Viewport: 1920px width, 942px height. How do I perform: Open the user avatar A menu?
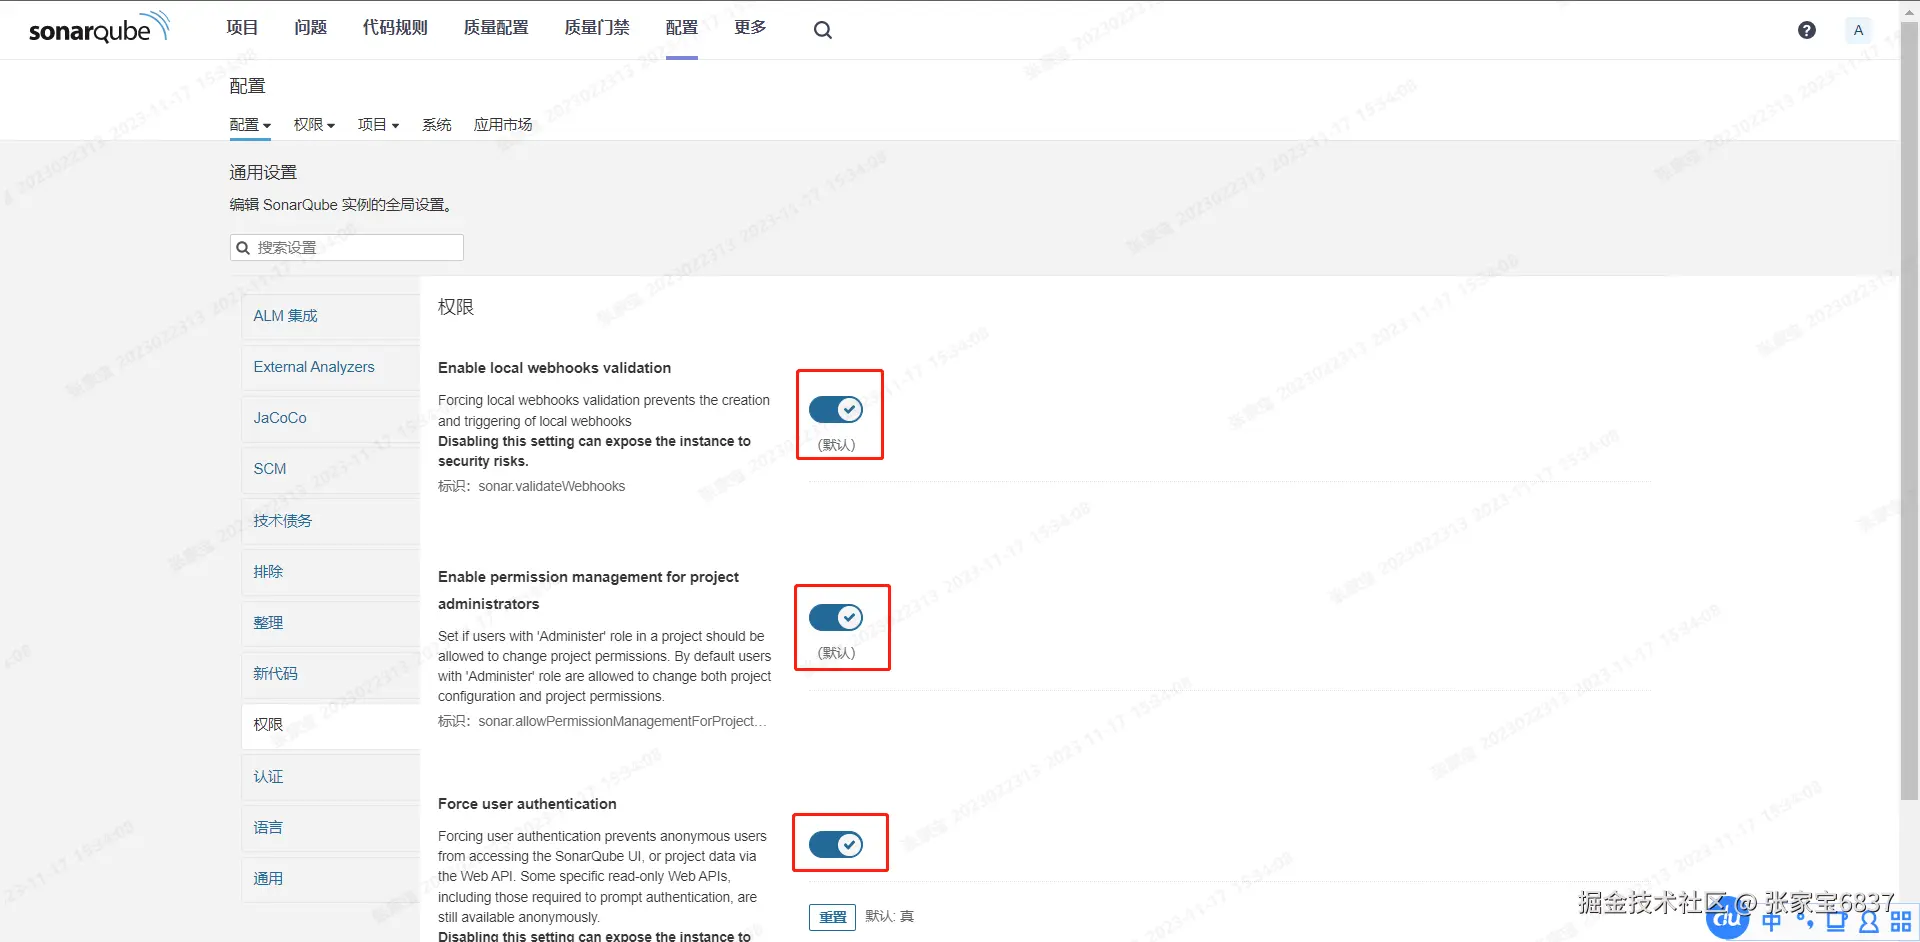pyautogui.click(x=1858, y=30)
